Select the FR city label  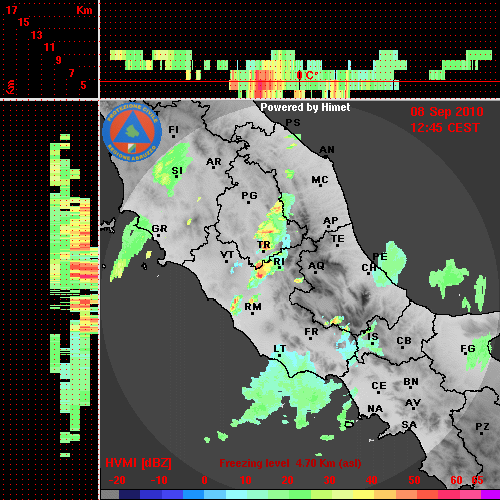(311, 332)
